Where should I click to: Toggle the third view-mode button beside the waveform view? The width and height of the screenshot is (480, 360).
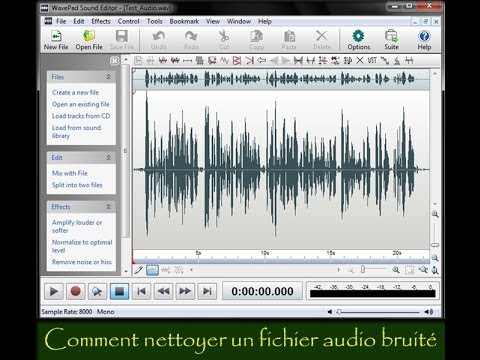179,270
